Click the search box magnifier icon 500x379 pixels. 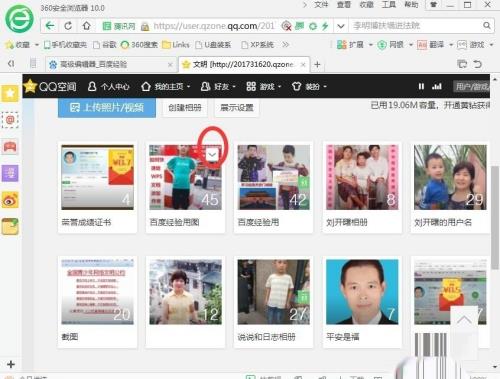[x=487, y=25]
